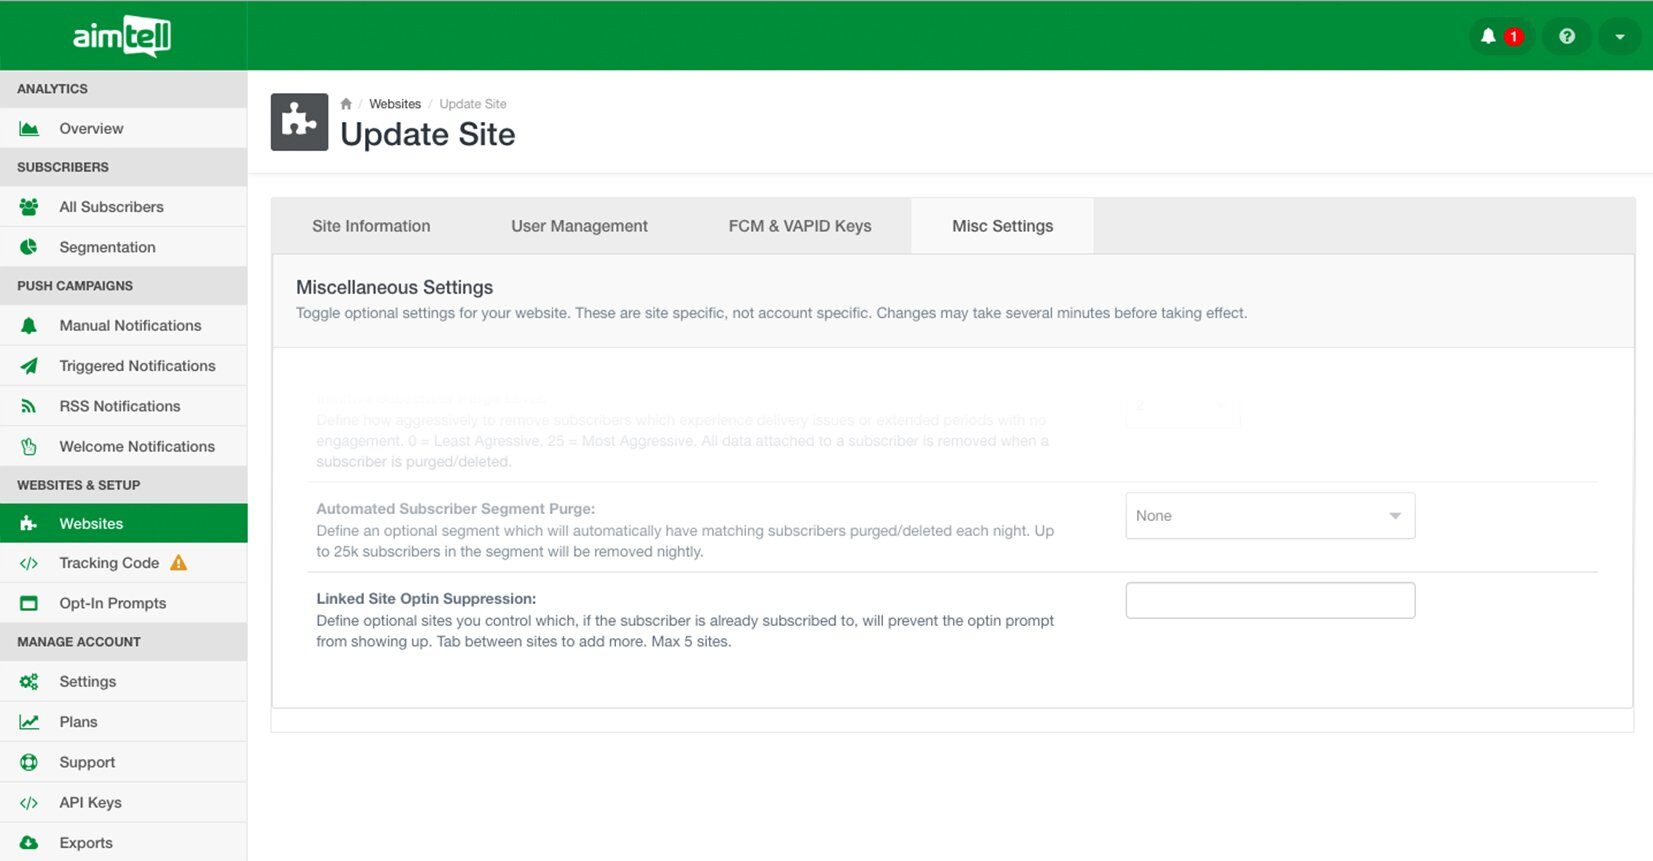Screen dimensions: 1653x861
Task: Click the Websites breadcrumb link
Action: 395,104
